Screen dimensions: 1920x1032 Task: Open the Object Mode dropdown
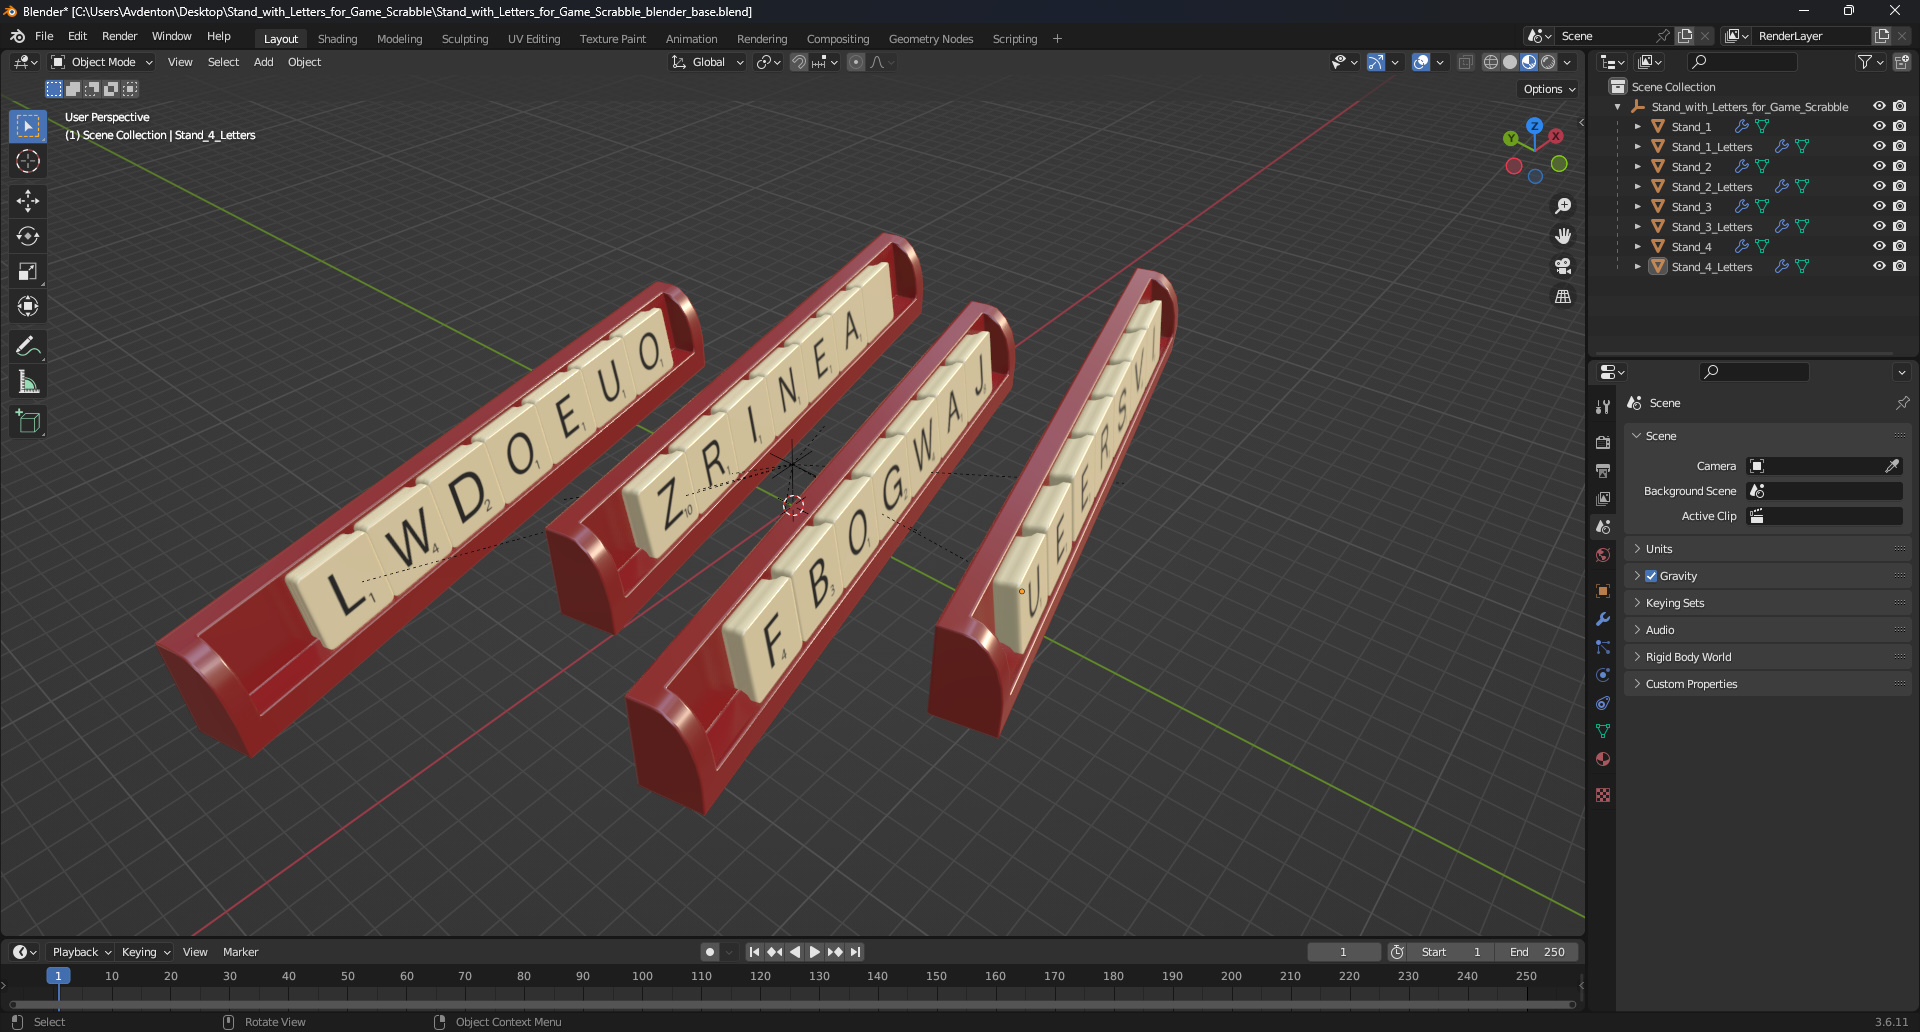(102, 62)
